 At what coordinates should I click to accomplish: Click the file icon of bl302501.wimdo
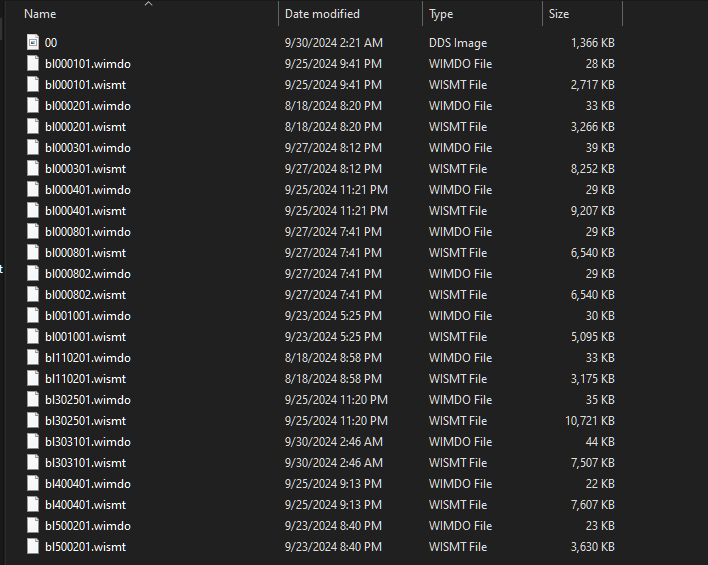pos(33,400)
